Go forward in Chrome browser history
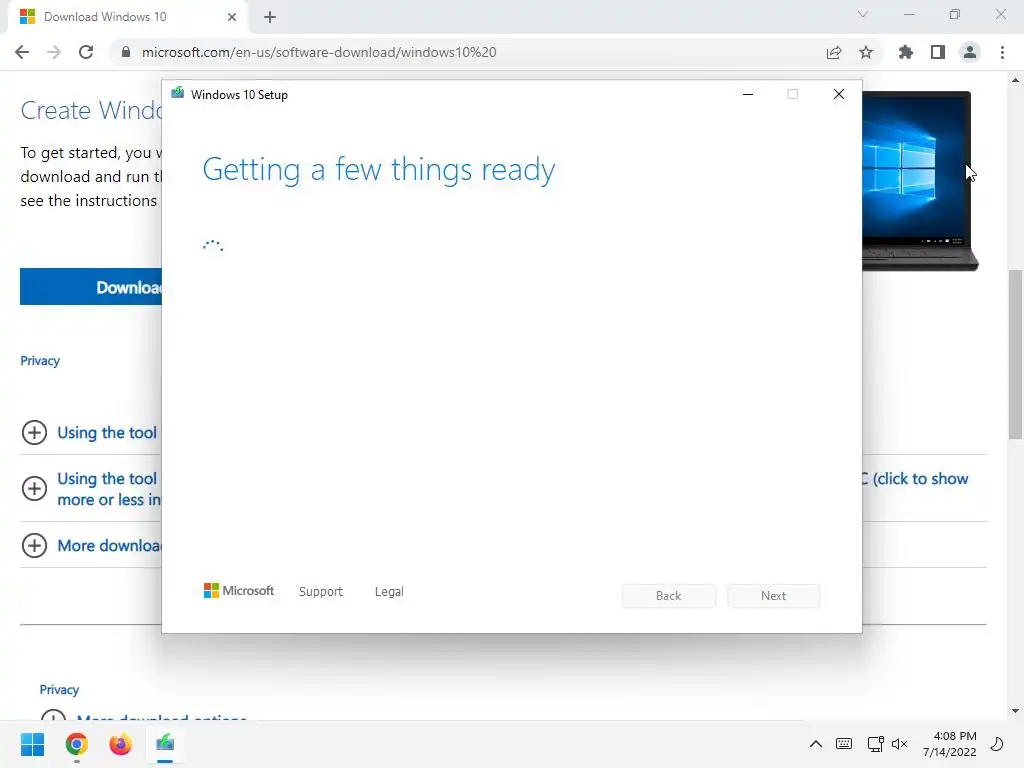This screenshot has height=768, width=1024. pyautogui.click(x=54, y=52)
